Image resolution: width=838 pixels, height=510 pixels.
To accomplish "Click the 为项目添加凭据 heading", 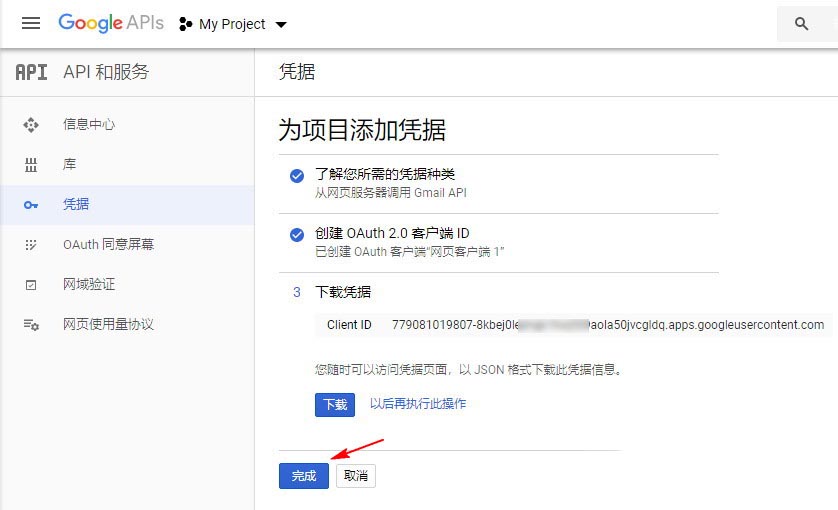I will pos(362,130).
